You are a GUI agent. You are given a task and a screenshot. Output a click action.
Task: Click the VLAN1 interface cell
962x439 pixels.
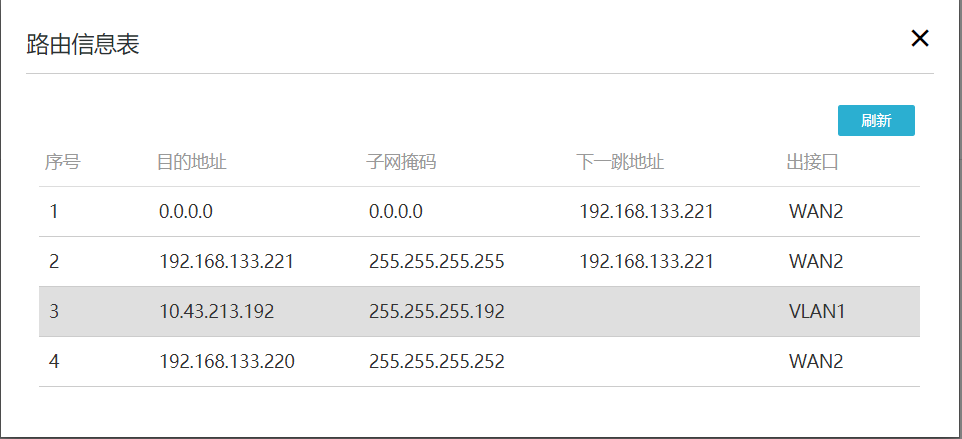pyautogui.click(x=817, y=312)
